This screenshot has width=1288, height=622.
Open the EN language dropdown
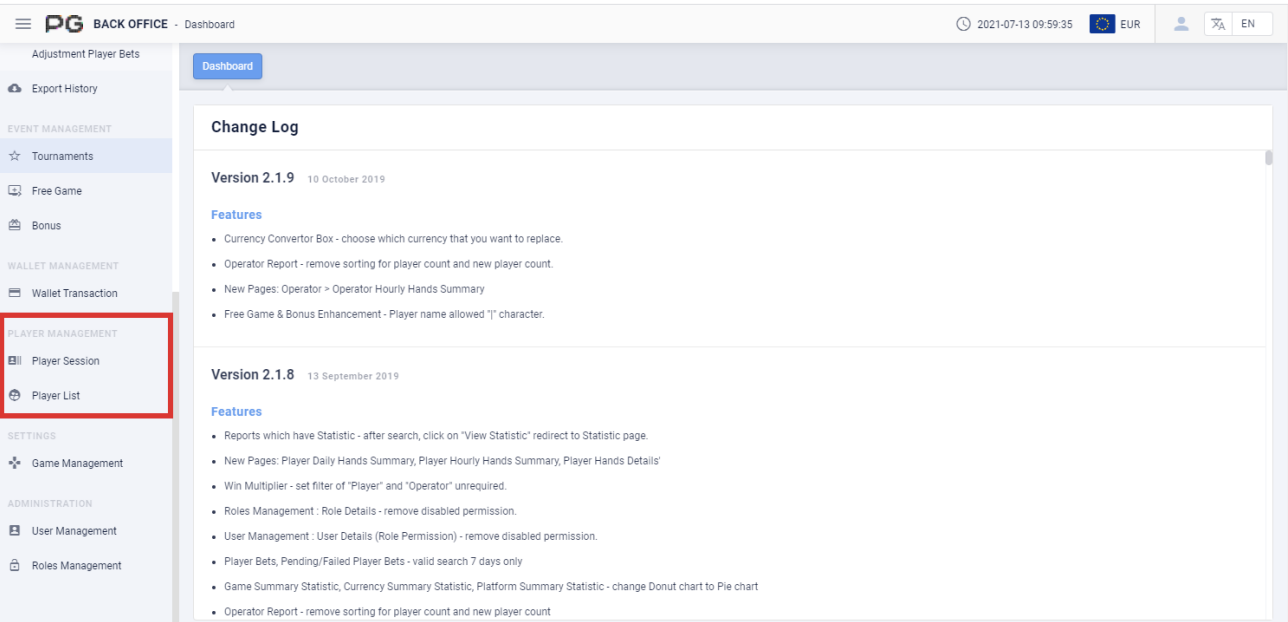[1248, 24]
